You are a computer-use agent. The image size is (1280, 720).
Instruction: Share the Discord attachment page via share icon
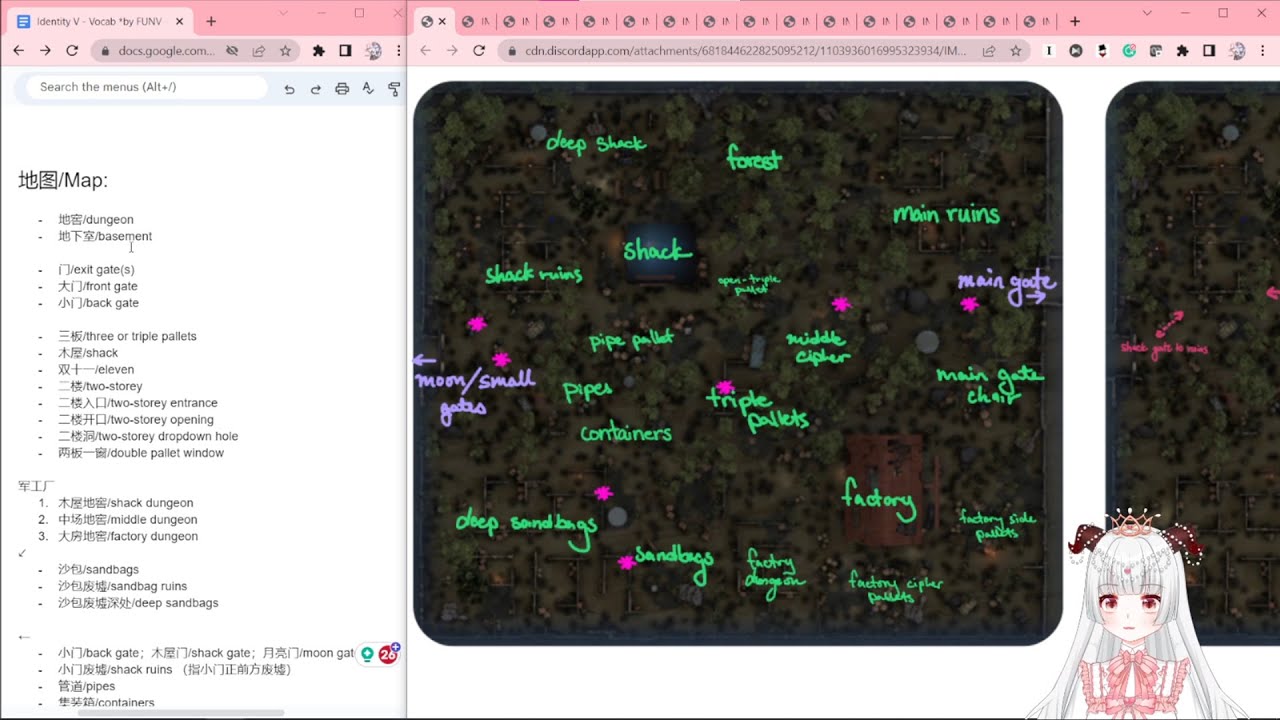[x=988, y=50]
